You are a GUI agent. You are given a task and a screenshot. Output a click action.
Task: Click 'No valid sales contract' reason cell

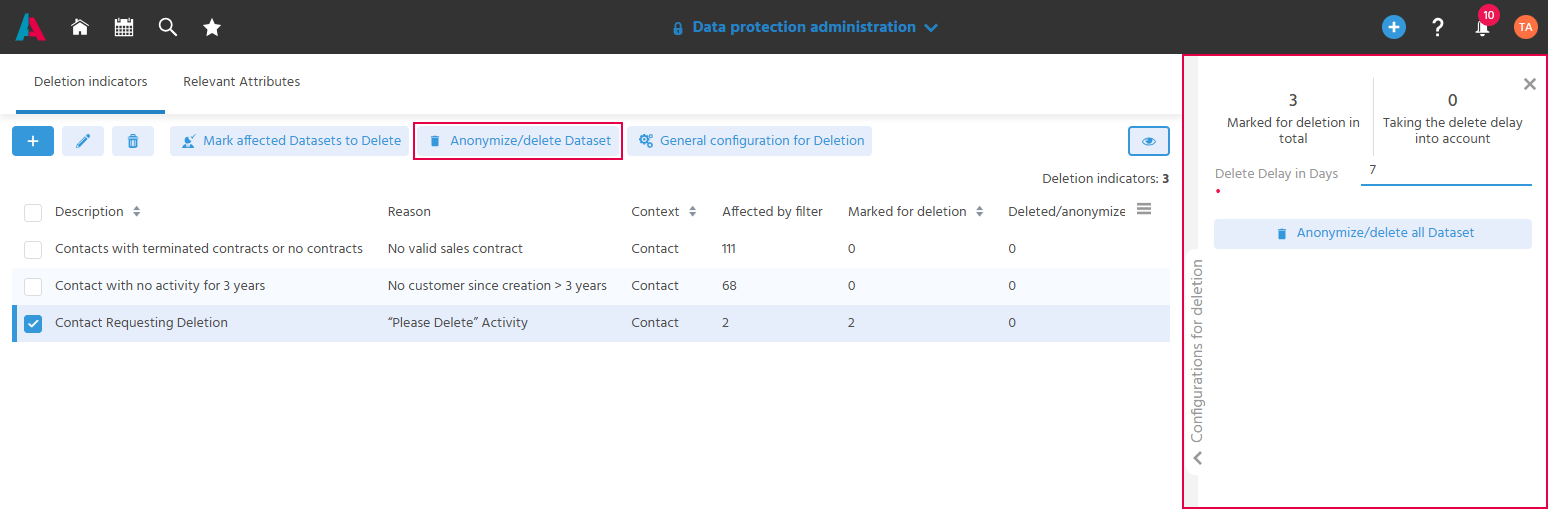[x=455, y=249]
